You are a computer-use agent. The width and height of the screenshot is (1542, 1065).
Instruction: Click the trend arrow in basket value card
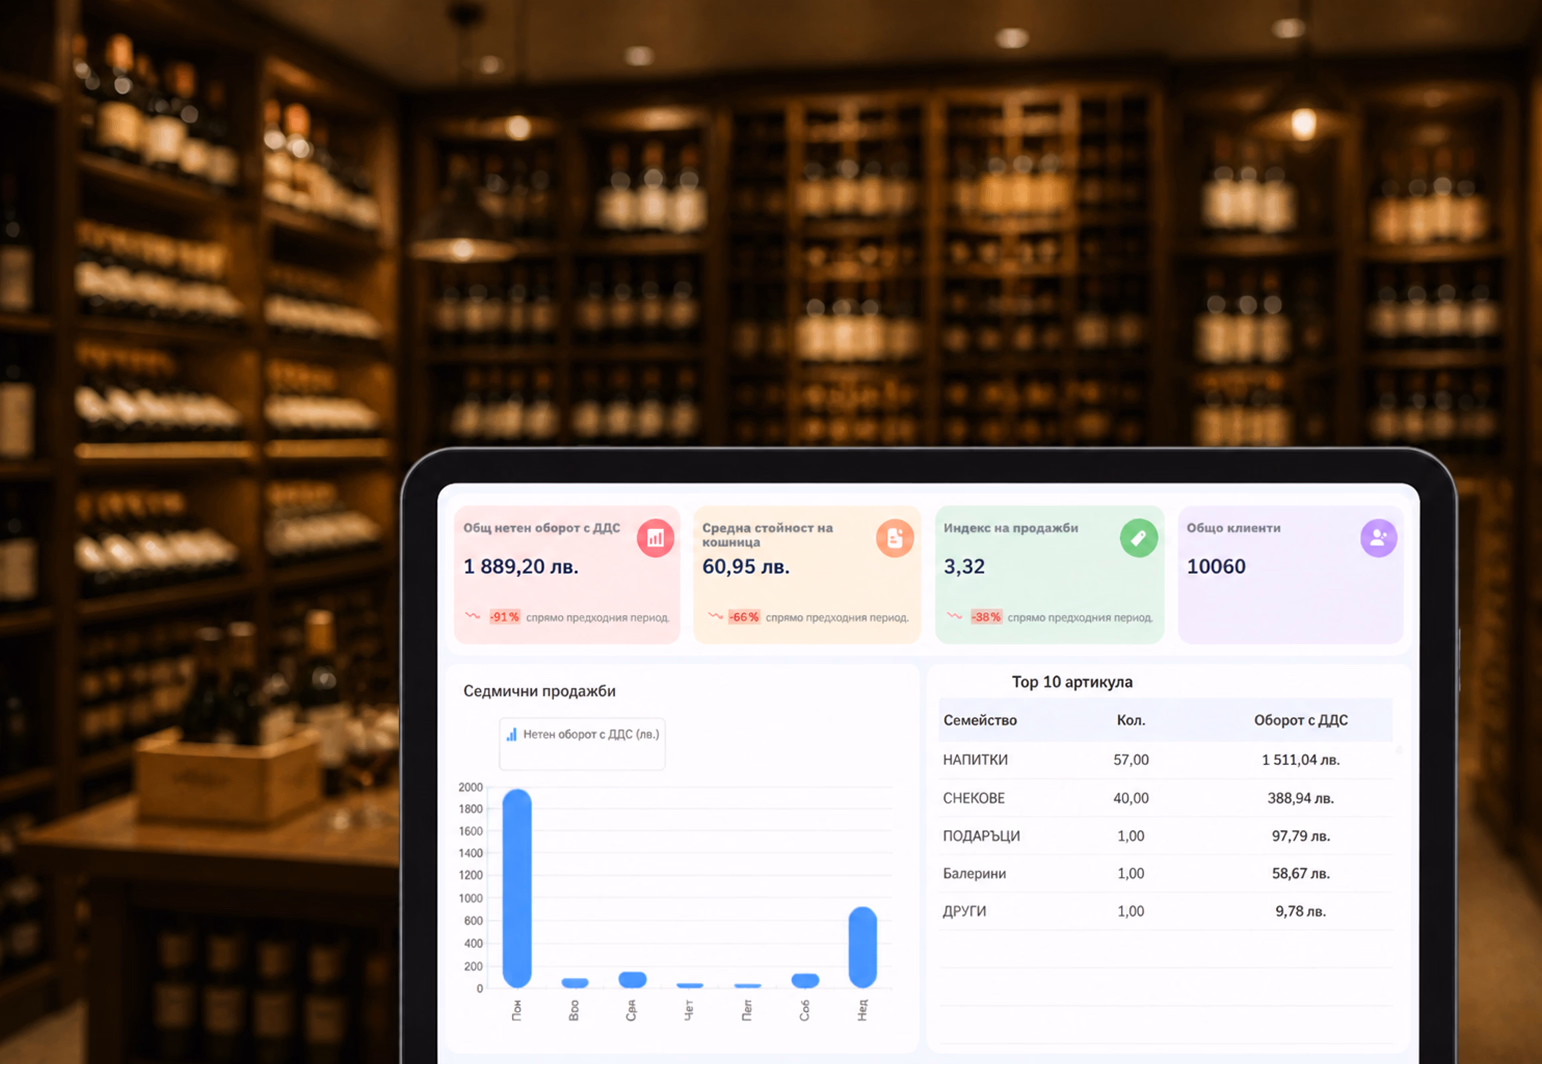(714, 616)
